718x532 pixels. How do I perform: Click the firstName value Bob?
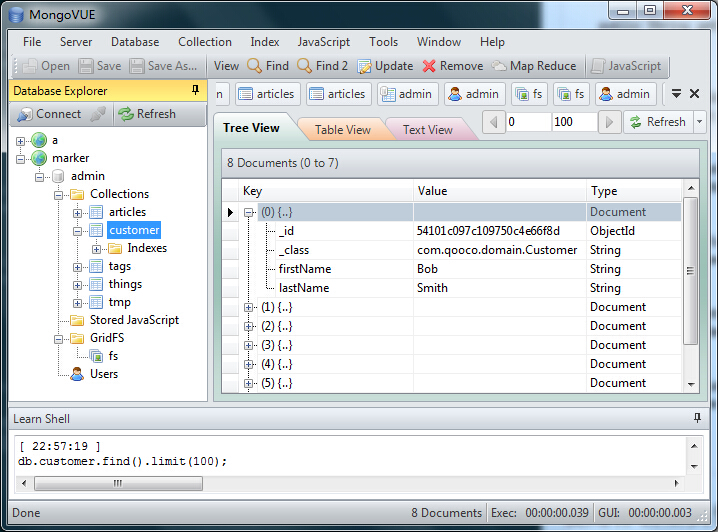coord(427,269)
